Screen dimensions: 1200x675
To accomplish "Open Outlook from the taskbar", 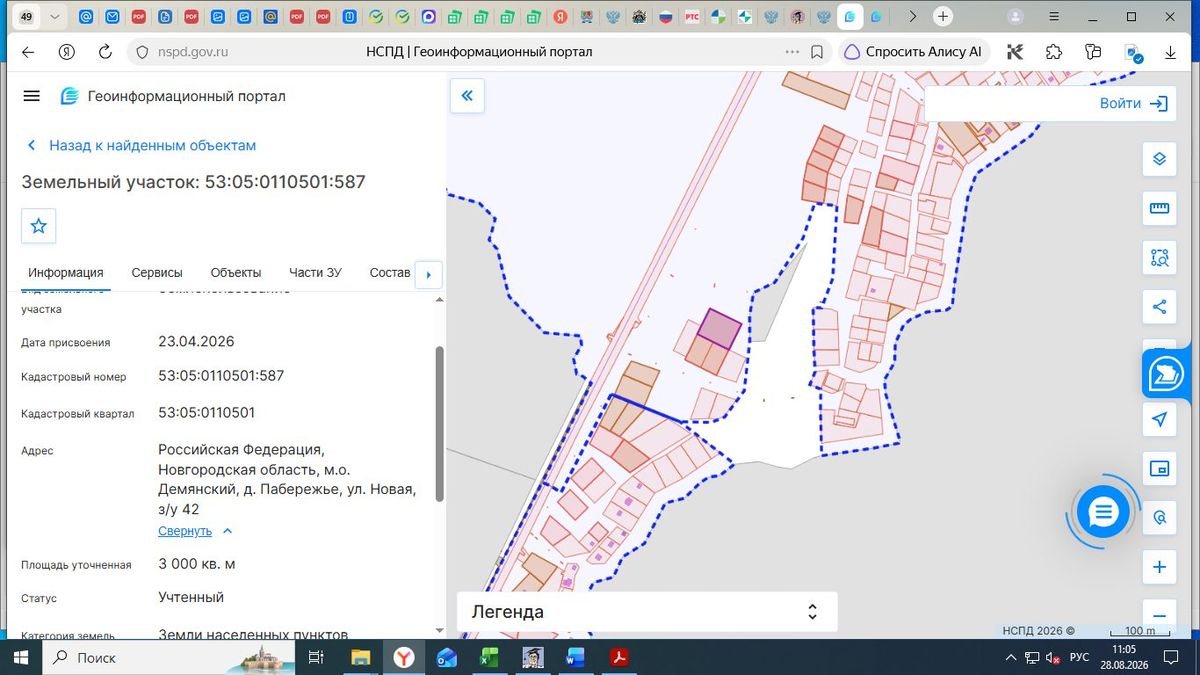I will point(447,658).
